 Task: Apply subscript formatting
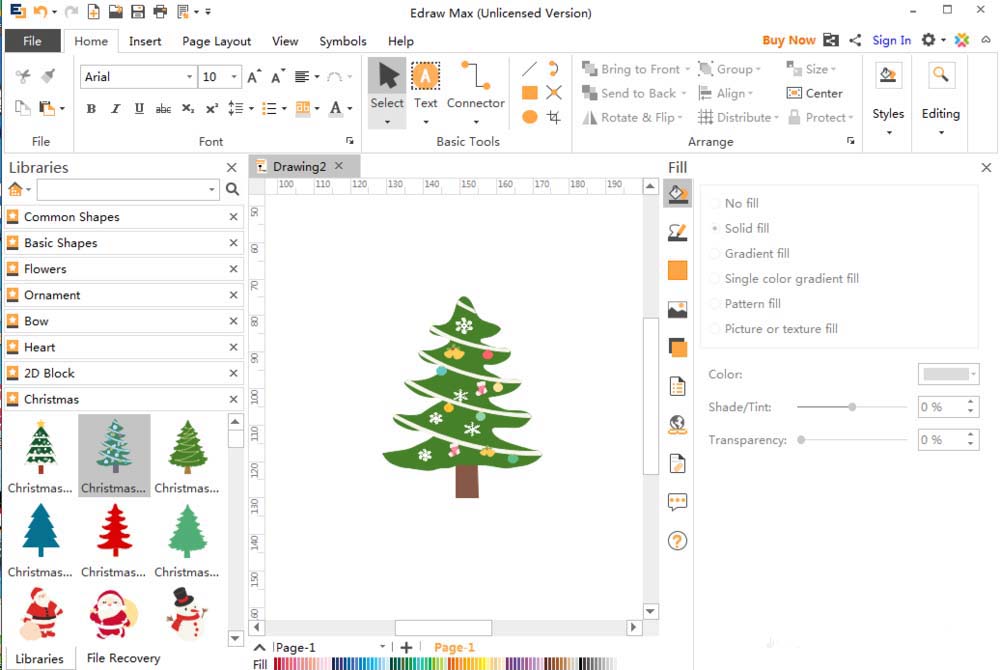pyautogui.click(x=188, y=108)
